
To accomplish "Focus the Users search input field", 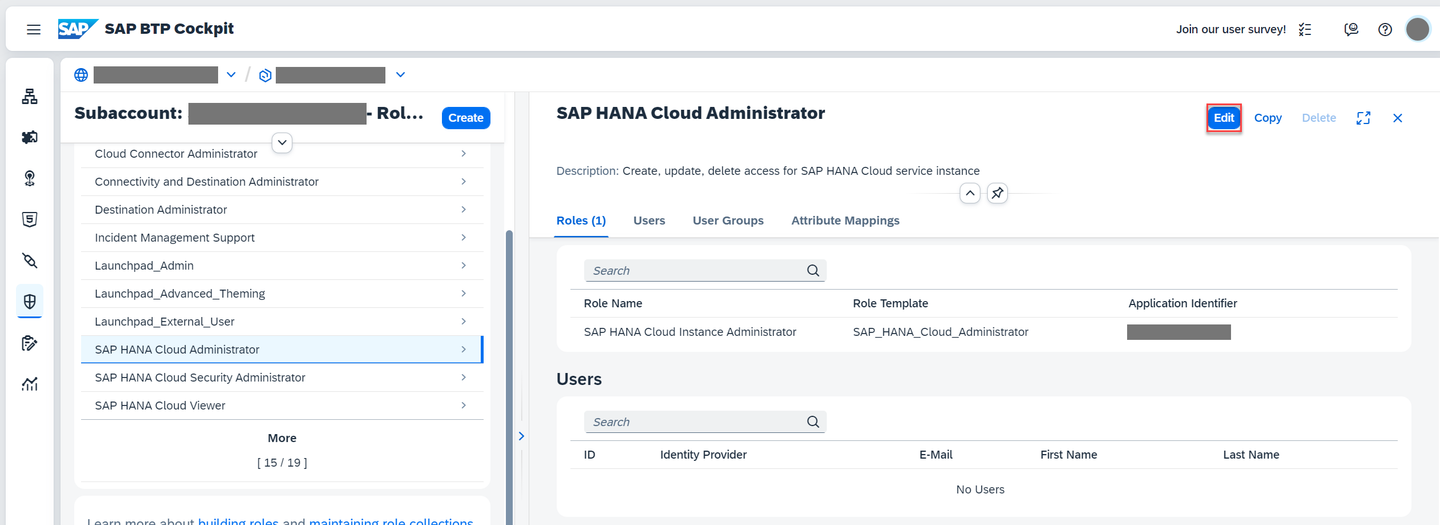I will coord(705,422).
